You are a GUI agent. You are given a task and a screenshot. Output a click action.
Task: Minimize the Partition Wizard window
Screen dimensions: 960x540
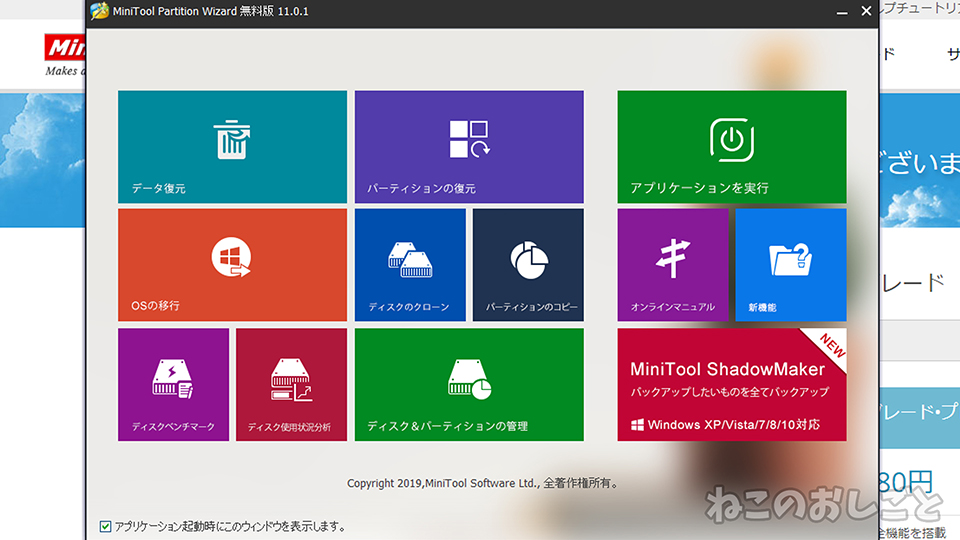click(842, 12)
